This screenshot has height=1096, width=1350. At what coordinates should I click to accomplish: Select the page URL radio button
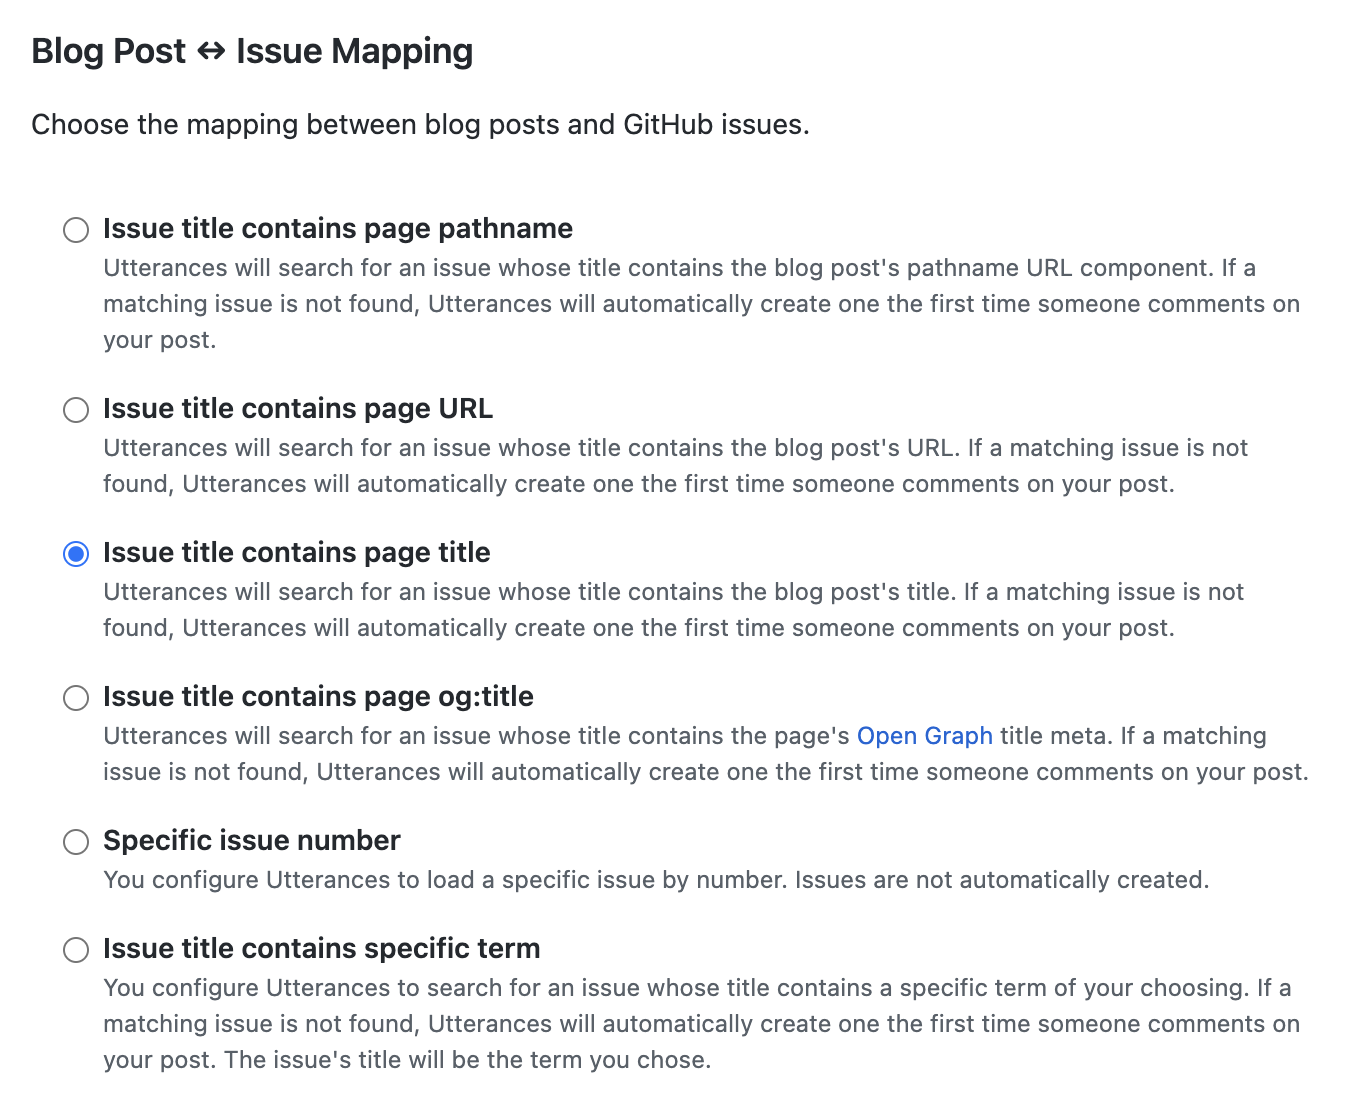click(76, 410)
